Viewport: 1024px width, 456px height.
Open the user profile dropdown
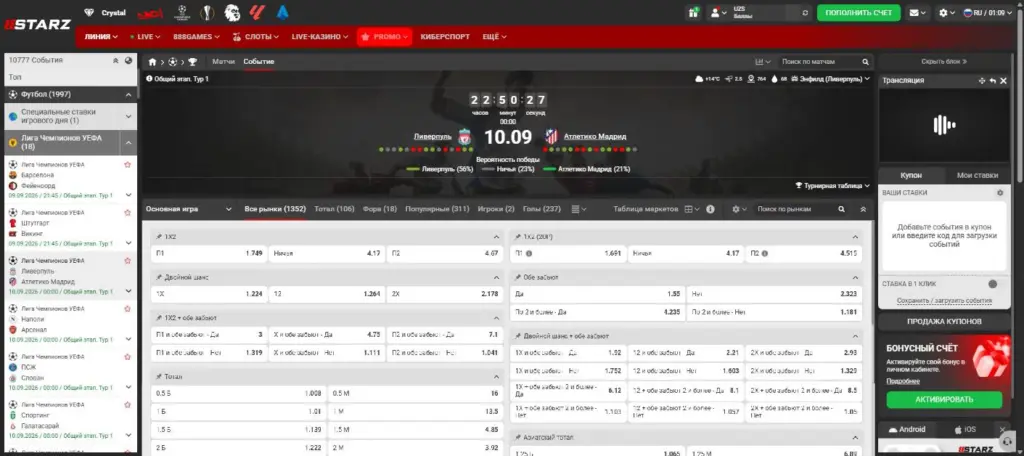718,12
